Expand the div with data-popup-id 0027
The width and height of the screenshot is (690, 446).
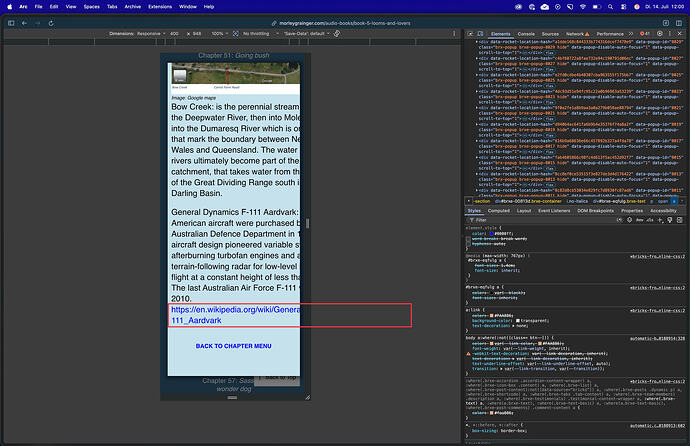477,58
